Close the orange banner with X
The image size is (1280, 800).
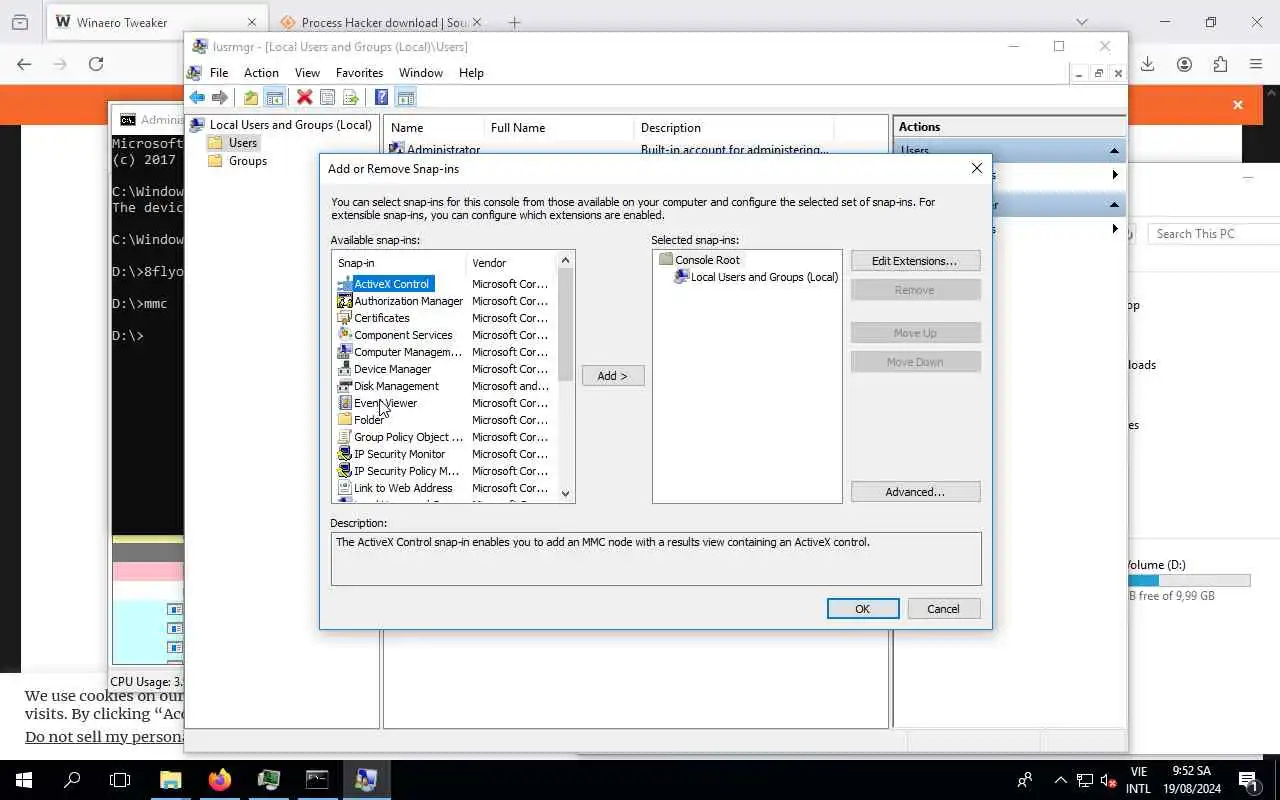pos(1238,105)
